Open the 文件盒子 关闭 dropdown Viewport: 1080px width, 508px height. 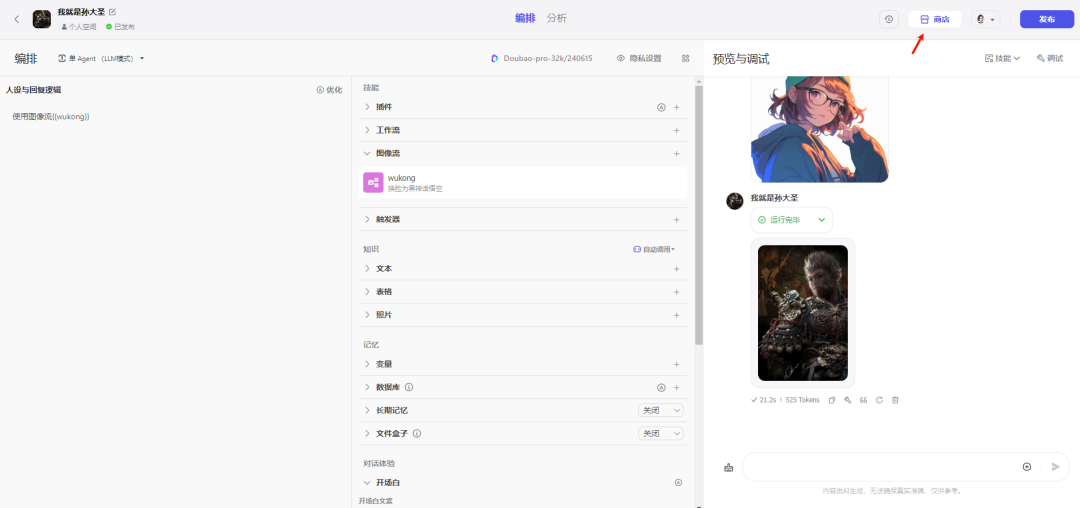pos(661,434)
